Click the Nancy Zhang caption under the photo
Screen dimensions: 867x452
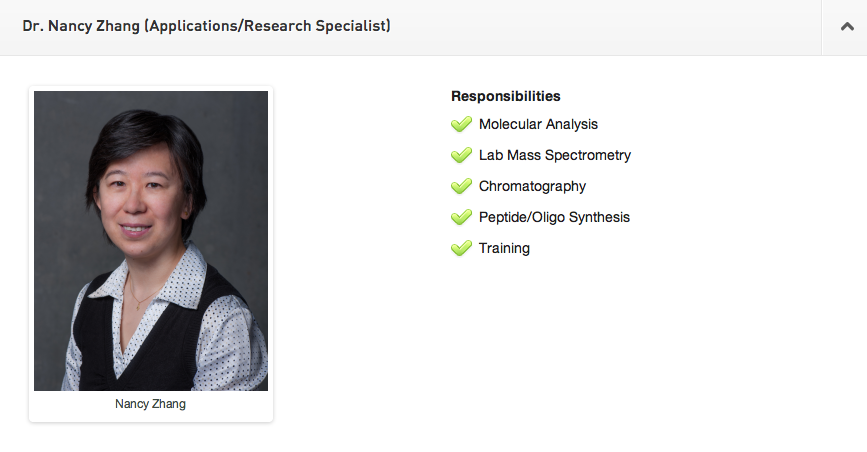click(x=151, y=405)
